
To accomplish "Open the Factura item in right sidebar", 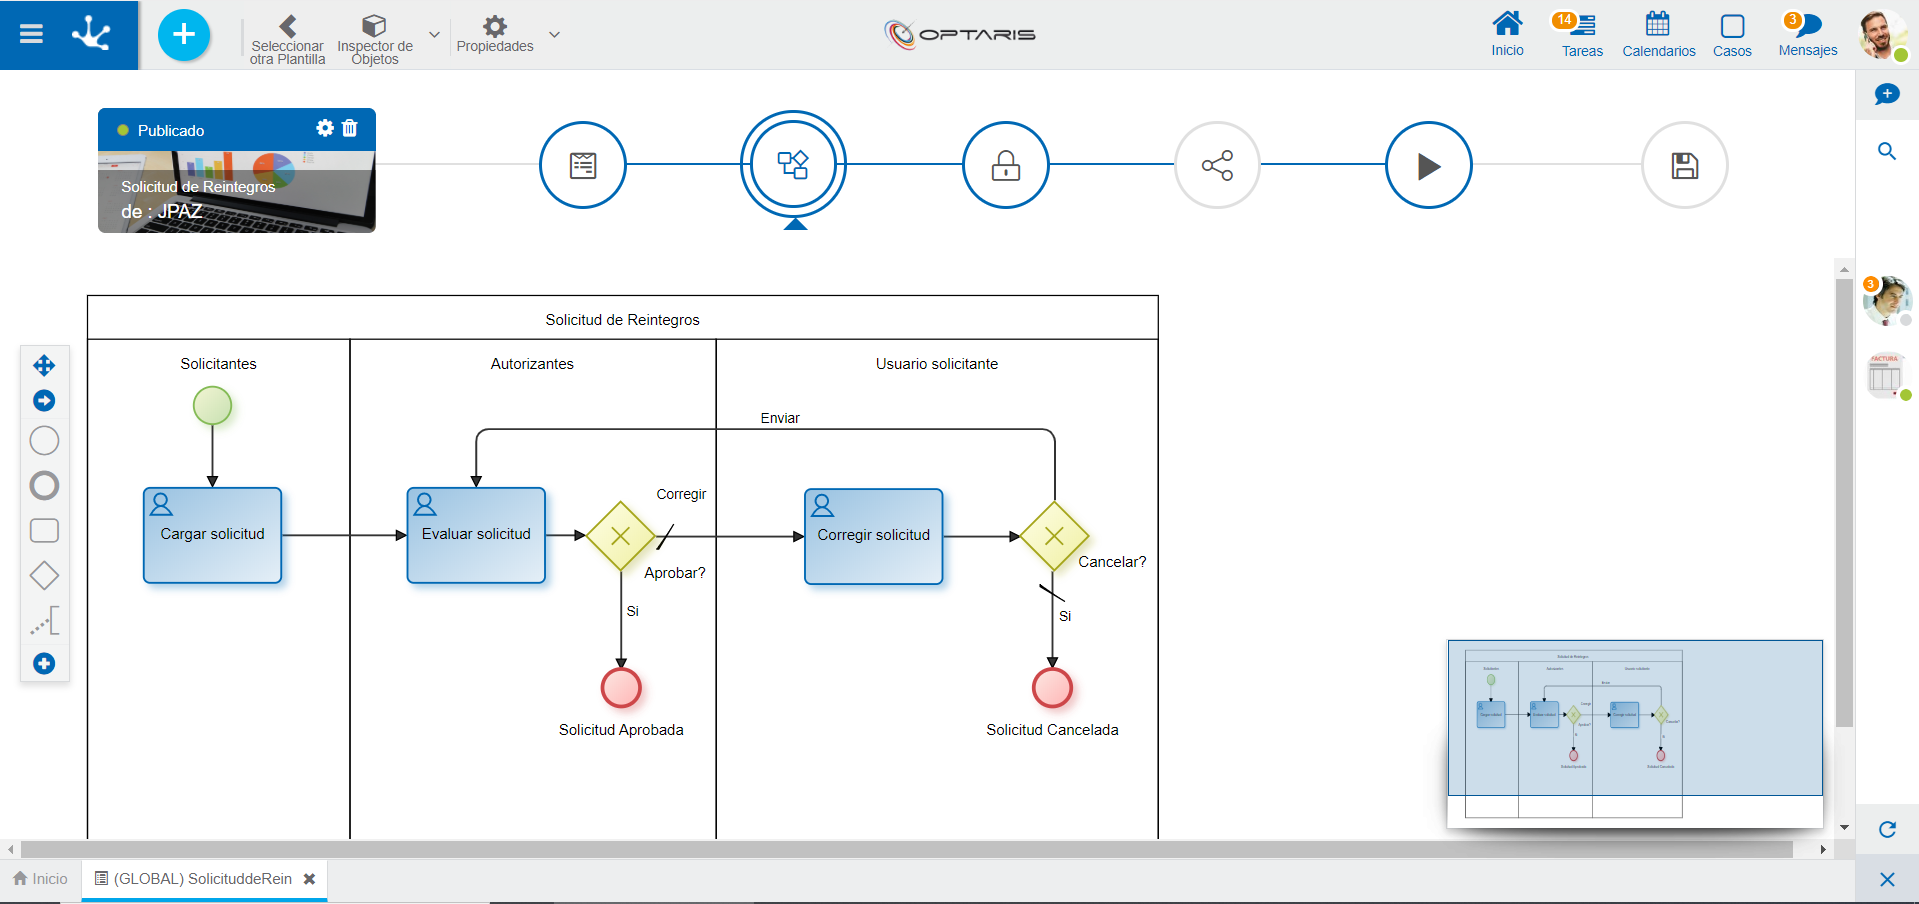I will pos(1886,376).
